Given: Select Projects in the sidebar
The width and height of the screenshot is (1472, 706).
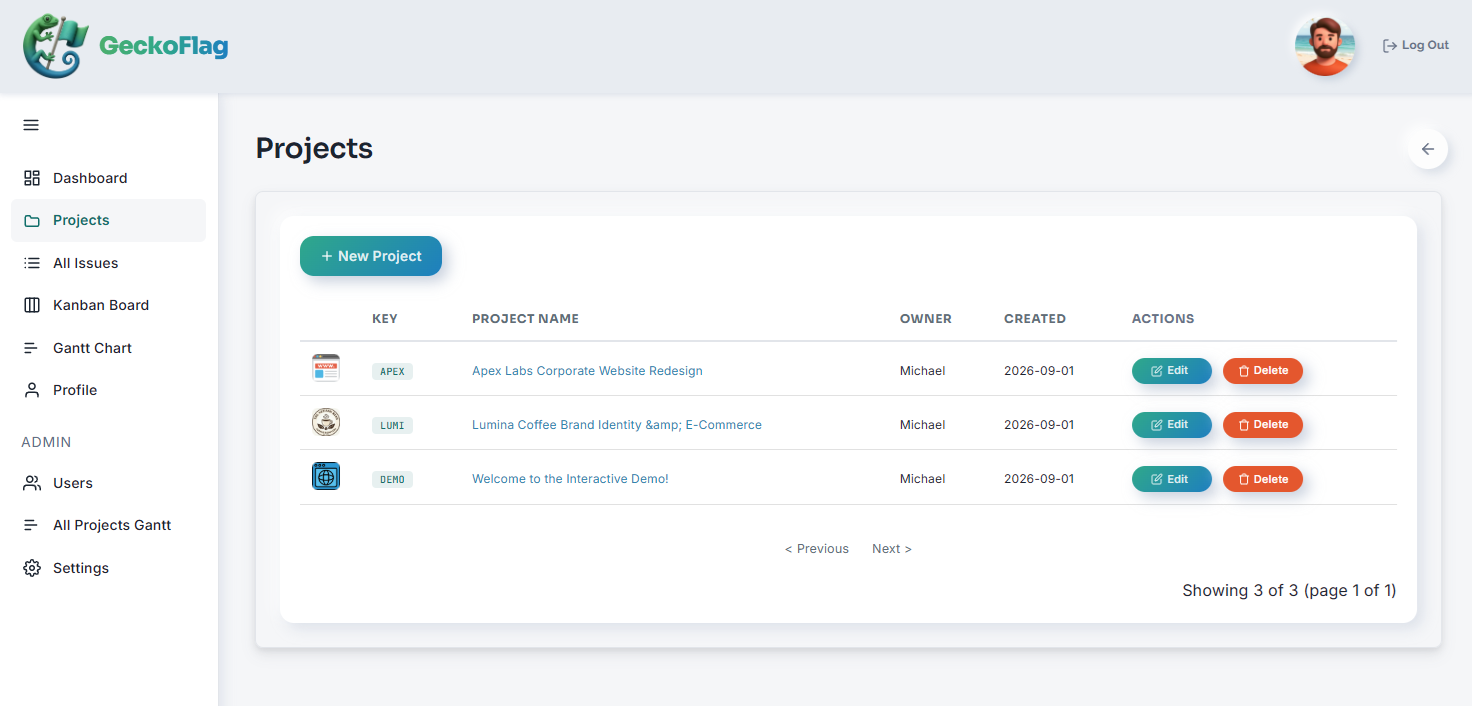Looking at the screenshot, I should pyautogui.click(x=108, y=220).
